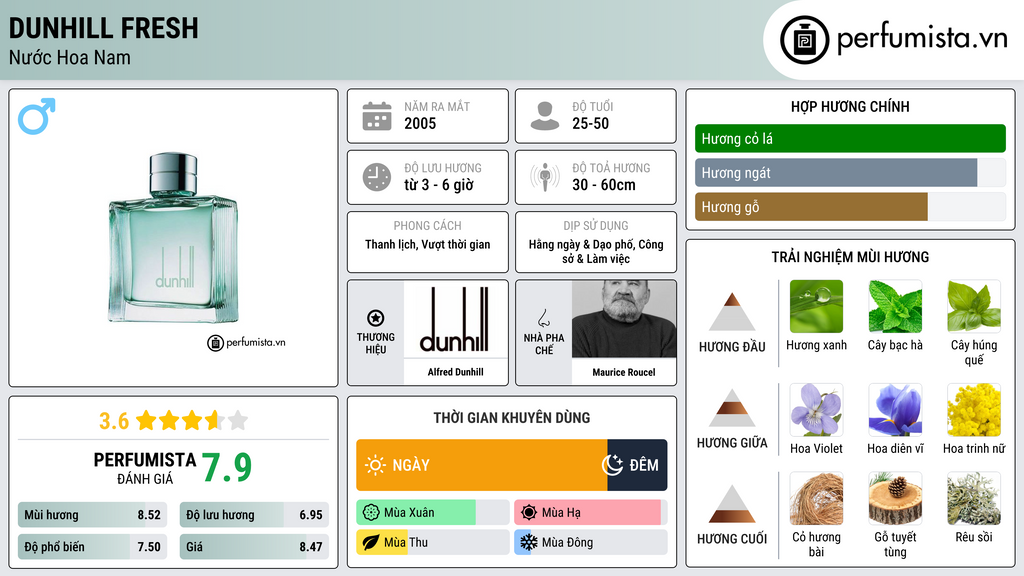Viewport: 1024px width, 576px height.
Task: Click the Maurice Roucel name label
Action: click(624, 372)
